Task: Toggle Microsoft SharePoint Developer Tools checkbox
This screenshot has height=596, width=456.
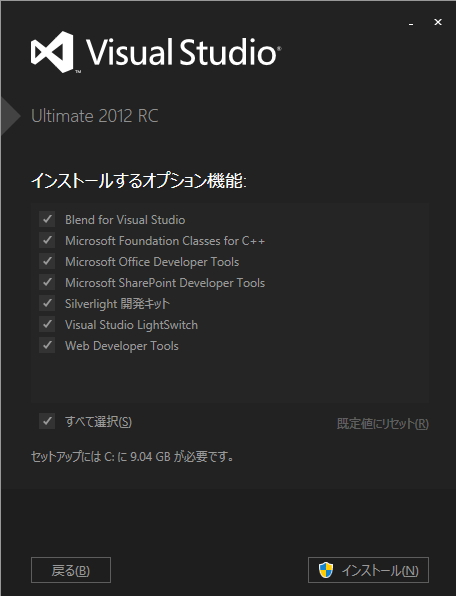Action: [47, 282]
